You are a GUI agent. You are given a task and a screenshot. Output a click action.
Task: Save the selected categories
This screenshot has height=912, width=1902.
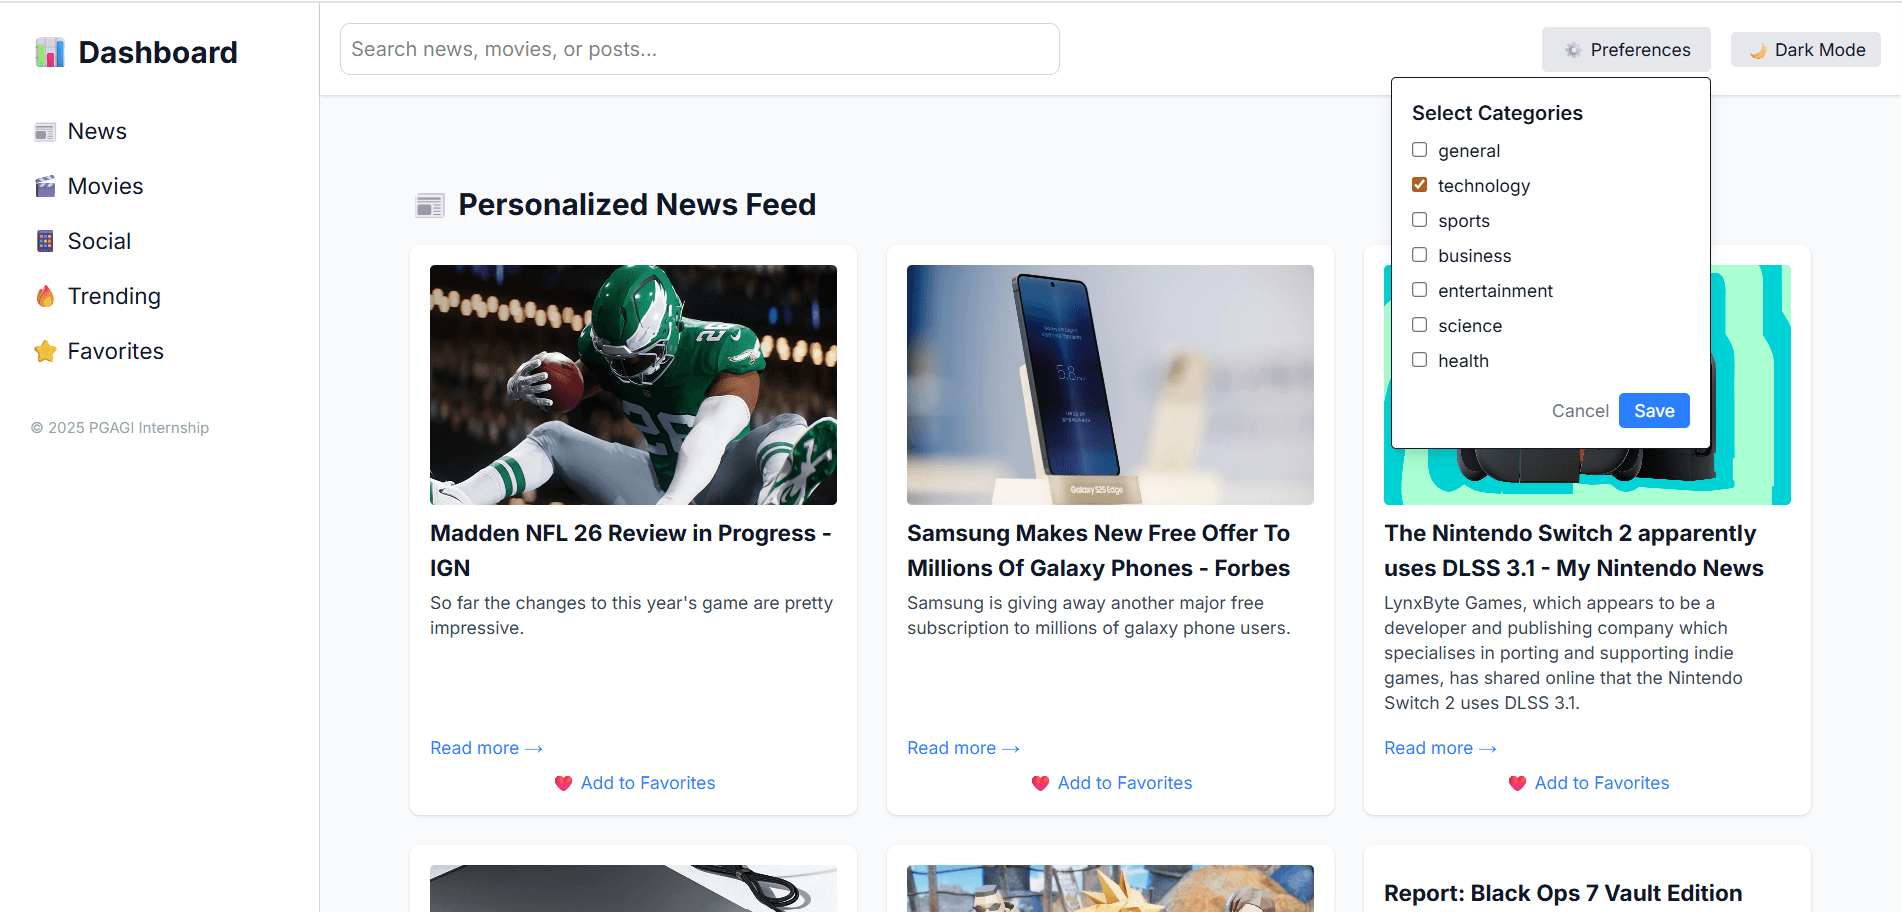[1654, 411]
